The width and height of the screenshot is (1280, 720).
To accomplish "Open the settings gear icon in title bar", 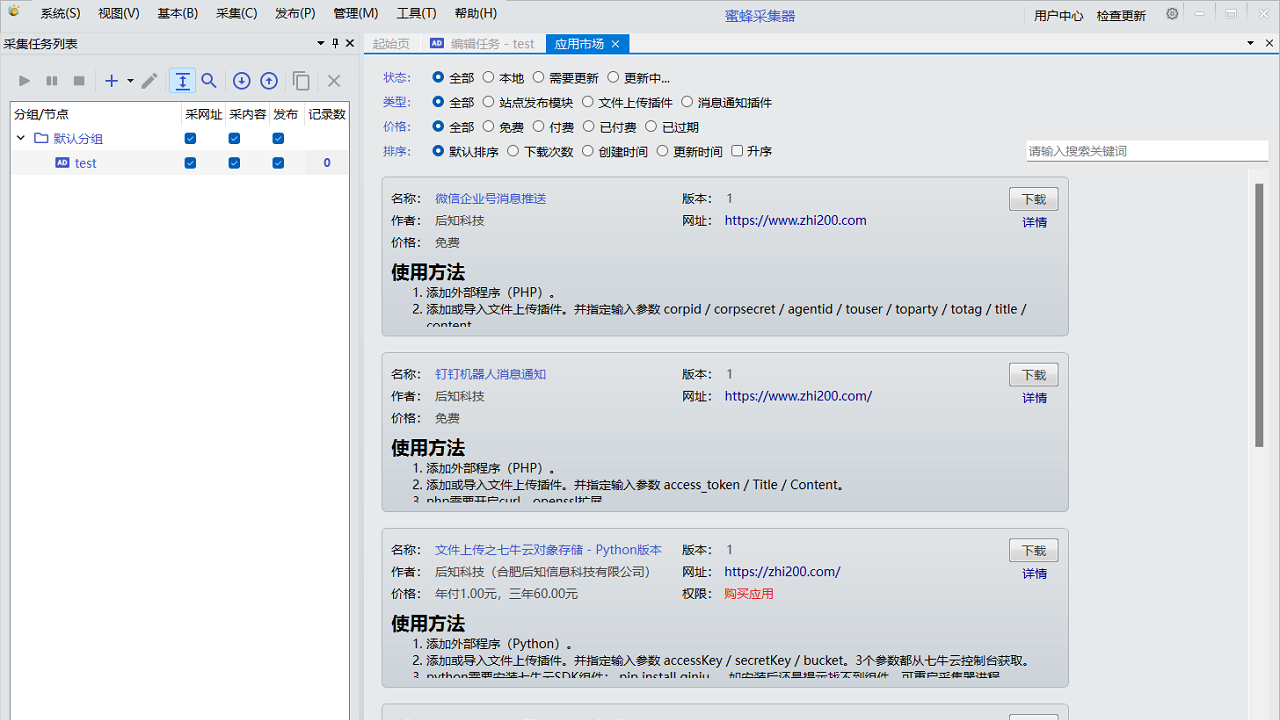I will click(1172, 14).
